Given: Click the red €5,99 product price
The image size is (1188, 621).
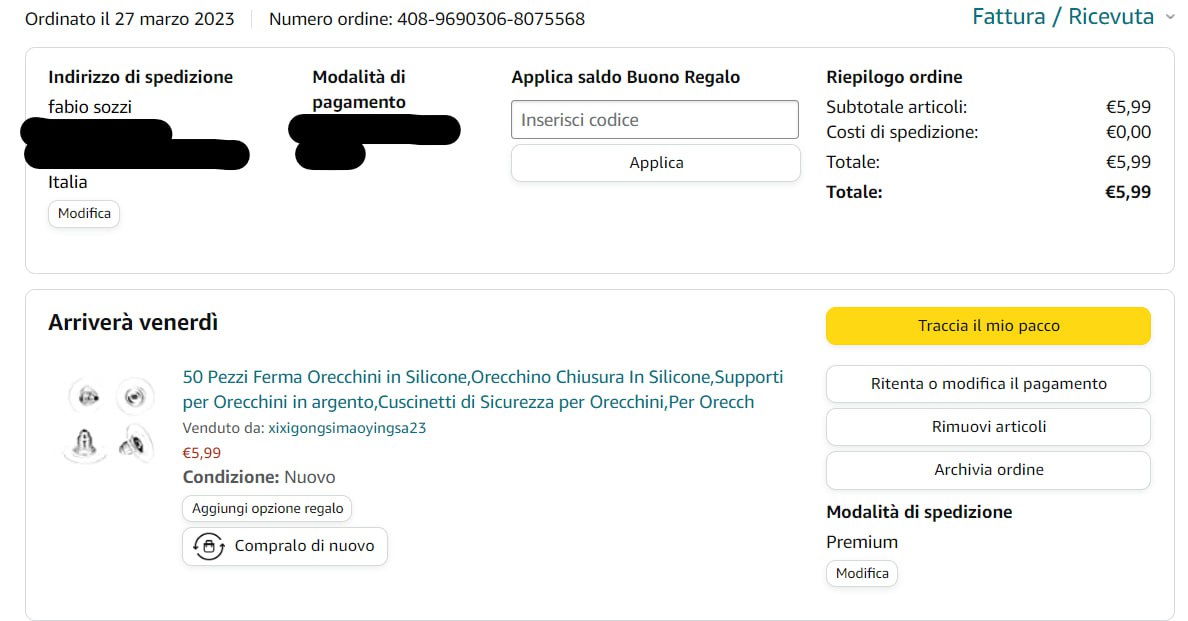Looking at the screenshot, I should tap(202, 453).
